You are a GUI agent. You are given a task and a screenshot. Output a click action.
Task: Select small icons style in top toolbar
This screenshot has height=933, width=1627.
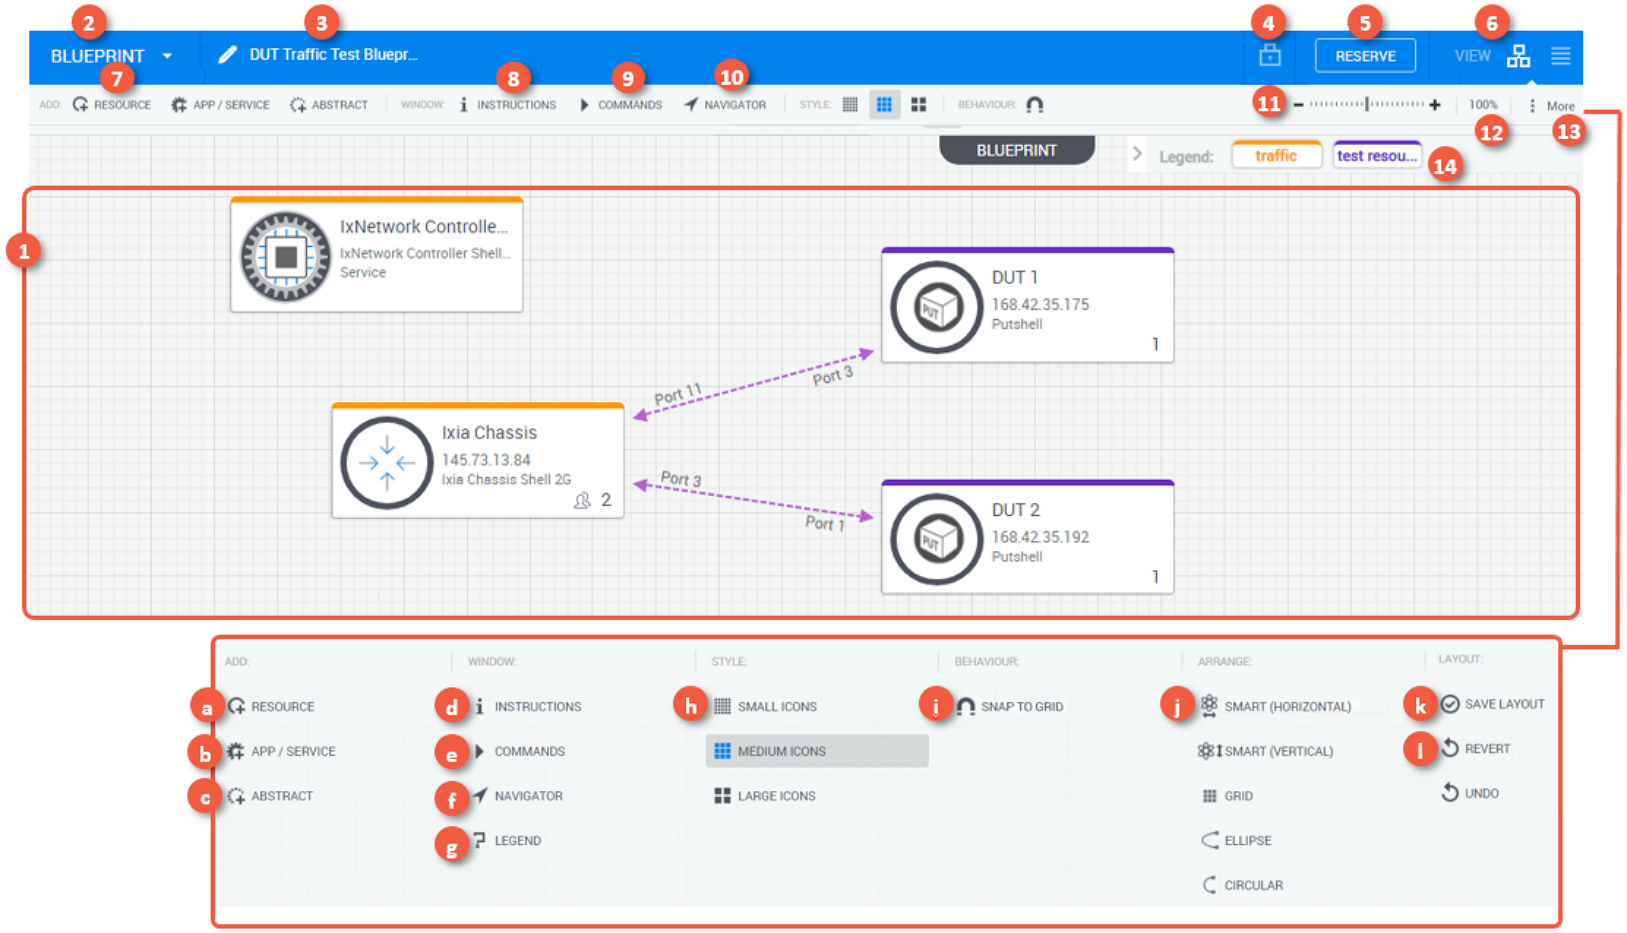[x=850, y=105]
